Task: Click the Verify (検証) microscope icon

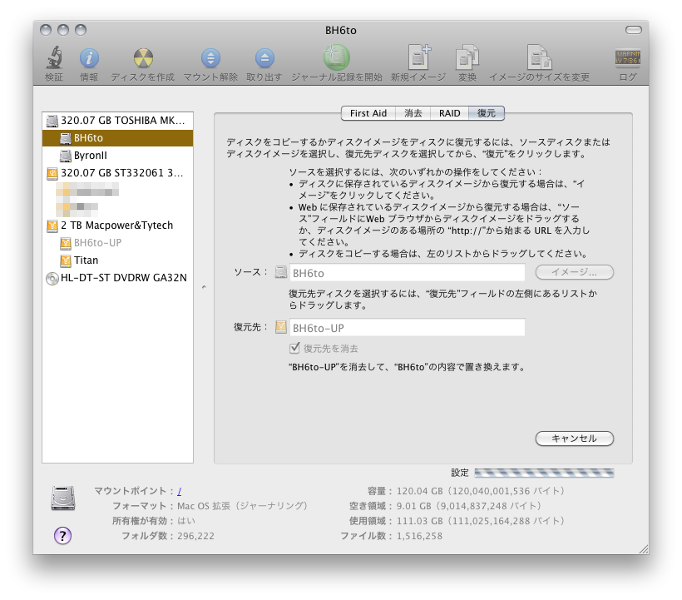Action: [x=54, y=58]
